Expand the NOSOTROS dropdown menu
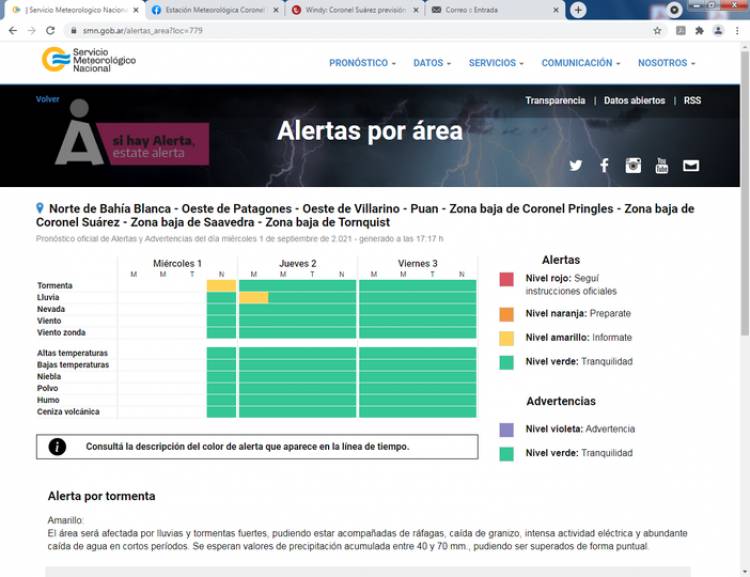Image resolution: width=750 pixels, height=577 pixels. [x=666, y=63]
